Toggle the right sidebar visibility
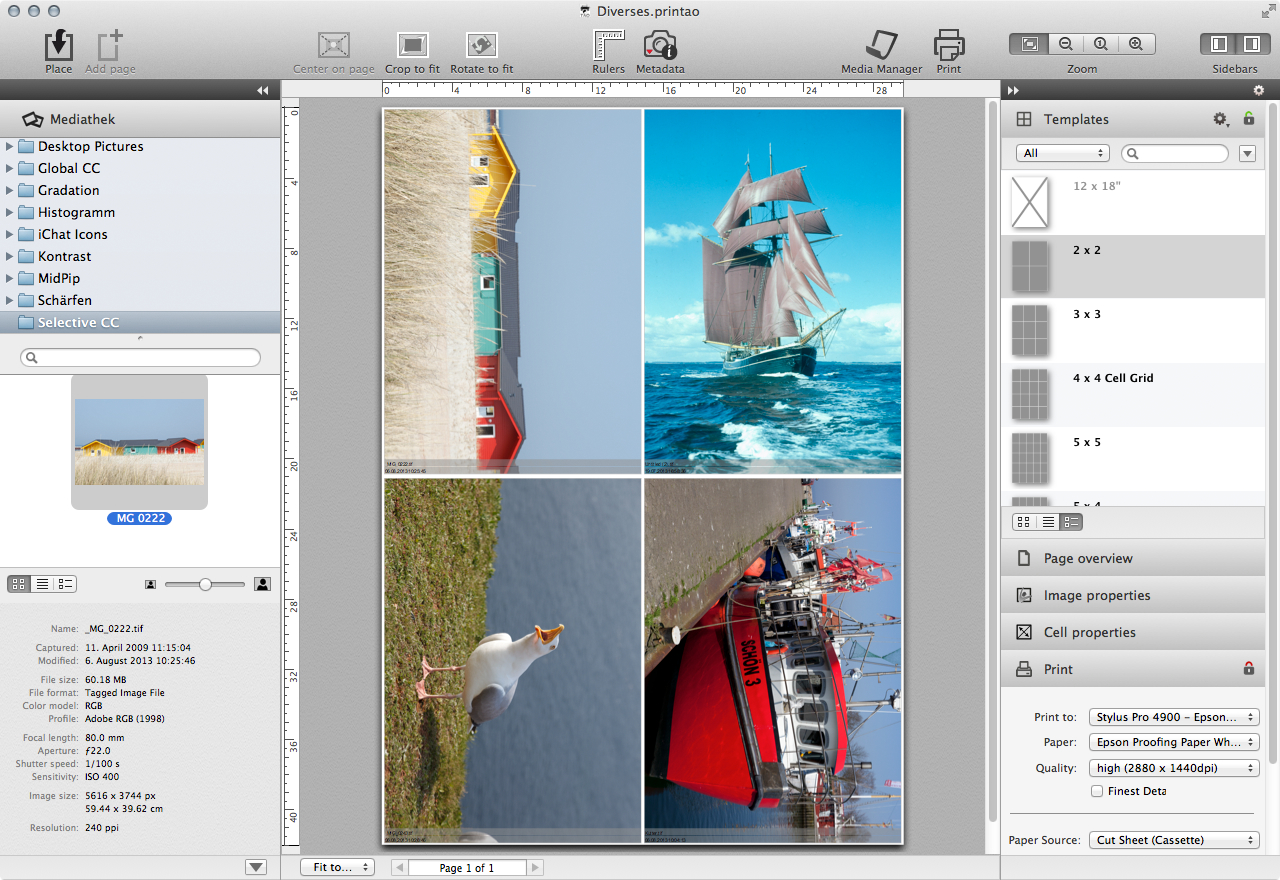The height and width of the screenshot is (880, 1280). click(x=1251, y=44)
